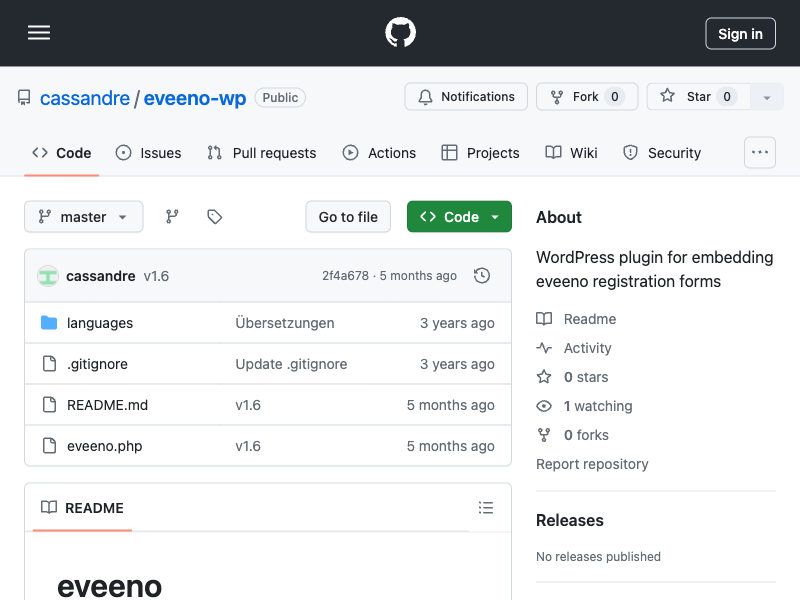Open the hamburger navigation menu
Image resolution: width=800 pixels, height=600 pixels.
click(39, 33)
